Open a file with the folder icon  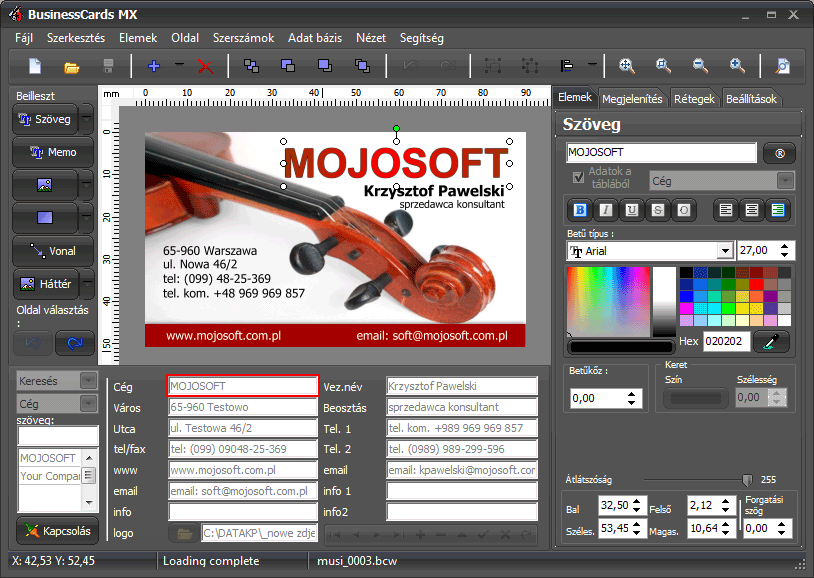point(72,67)
